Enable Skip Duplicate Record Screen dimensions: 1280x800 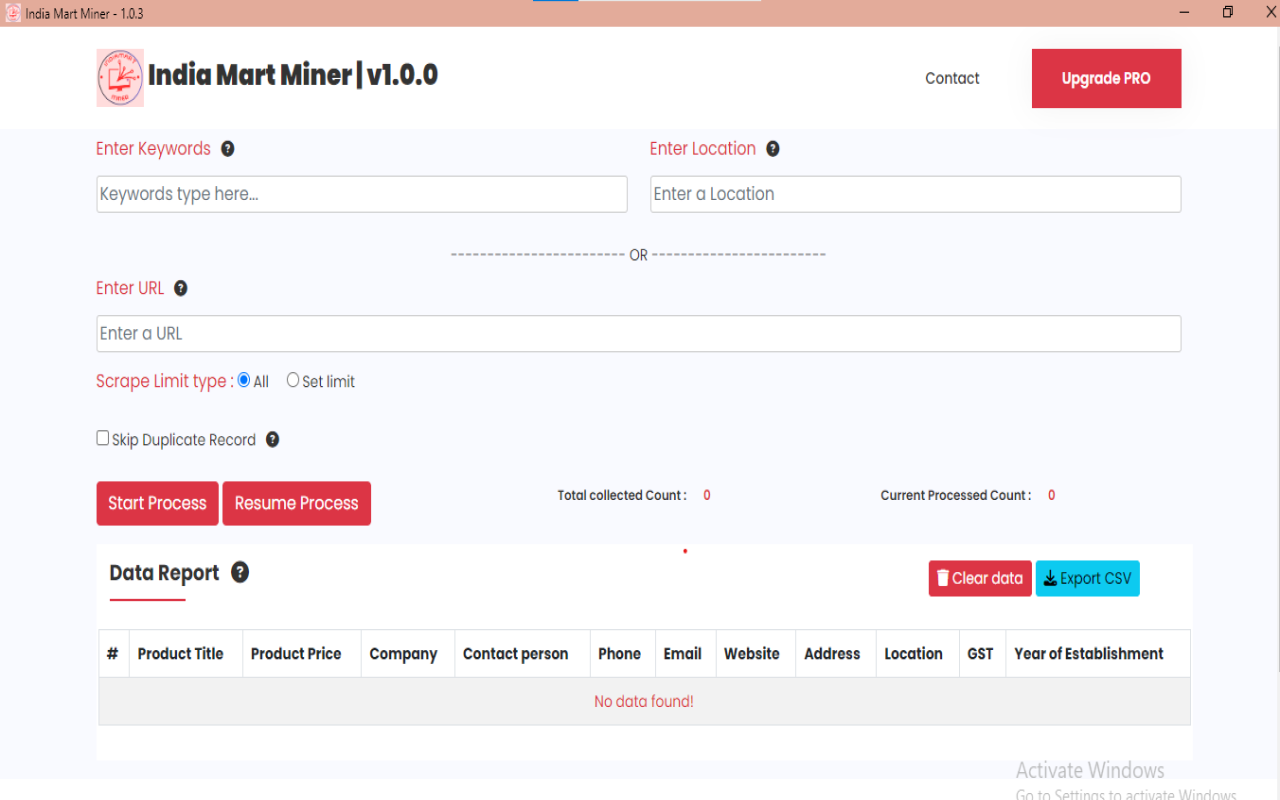(x=102, y=437)
